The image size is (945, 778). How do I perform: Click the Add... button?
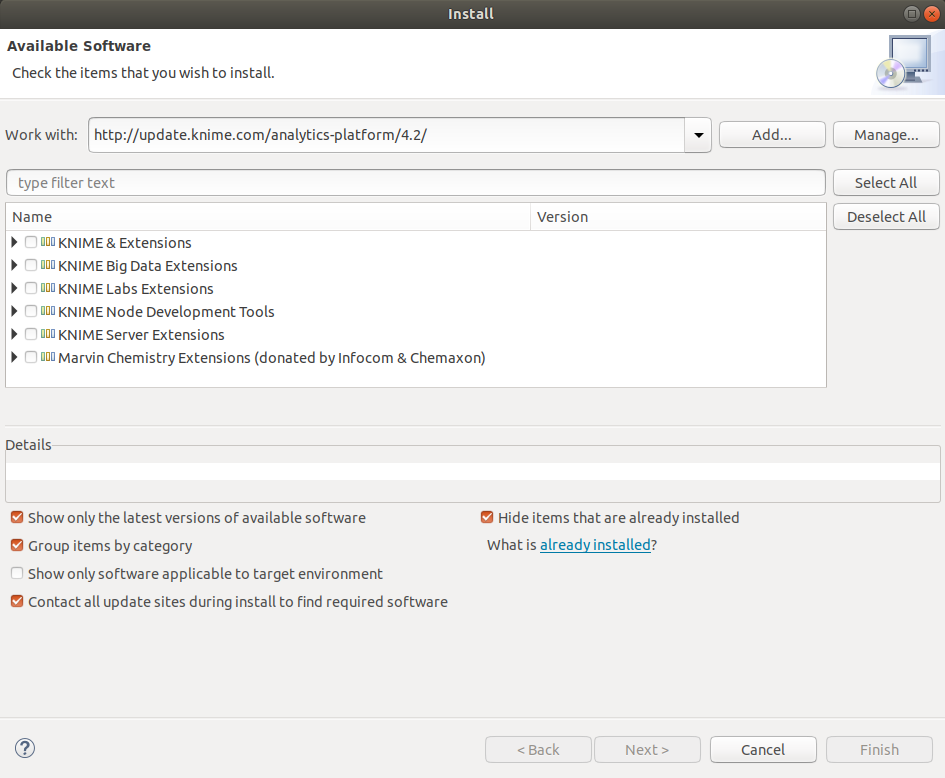[x=772, y=134]
